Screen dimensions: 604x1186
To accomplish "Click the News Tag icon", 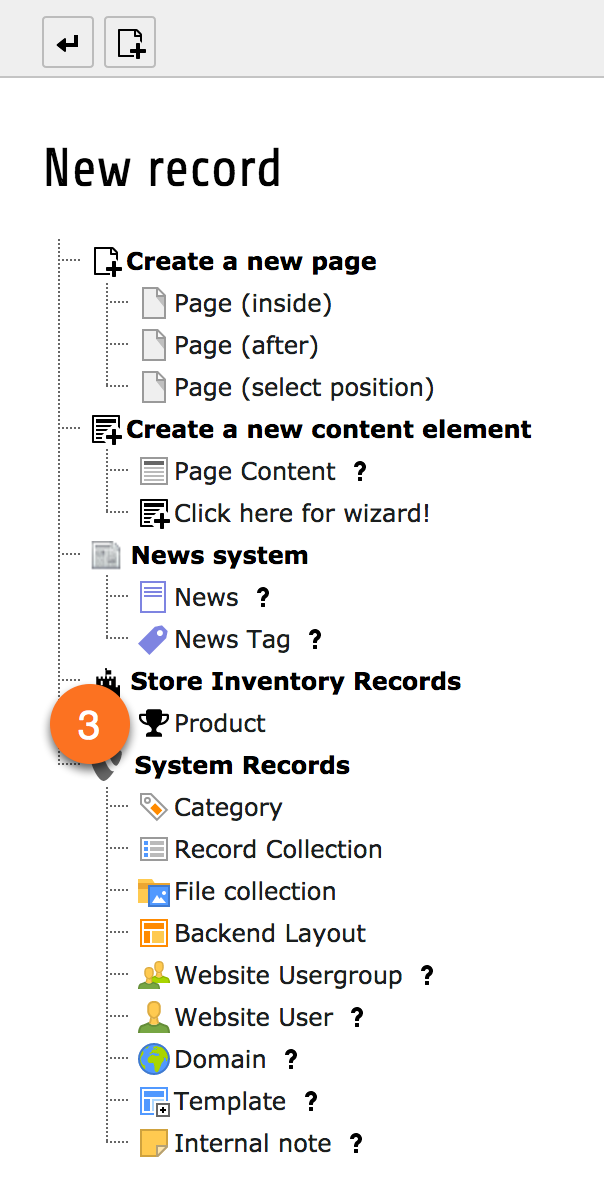I will coord(153,640).
